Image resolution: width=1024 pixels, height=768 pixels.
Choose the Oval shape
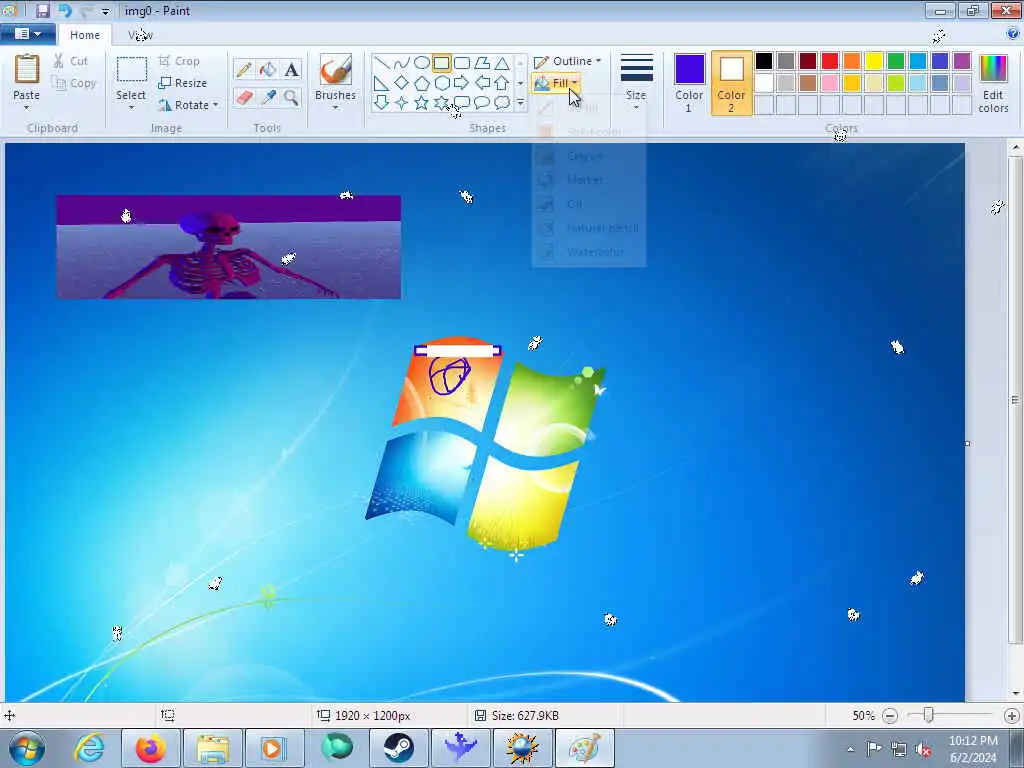point(422,63)
